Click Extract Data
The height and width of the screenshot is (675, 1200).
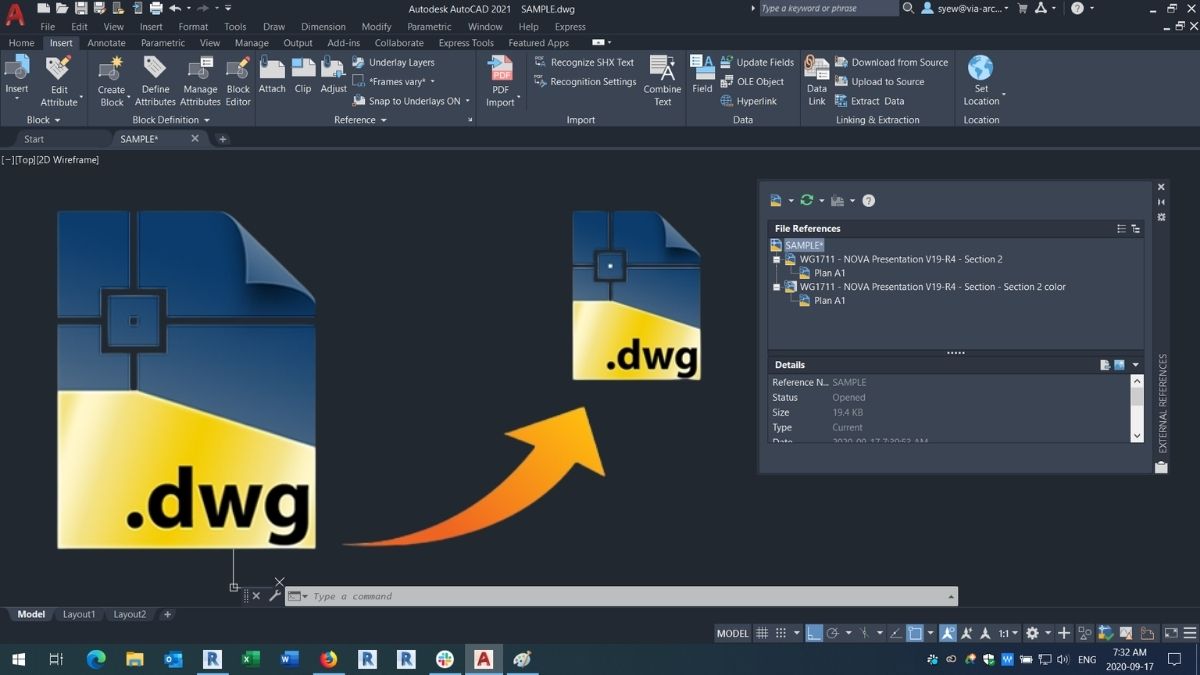coord(869,101)
